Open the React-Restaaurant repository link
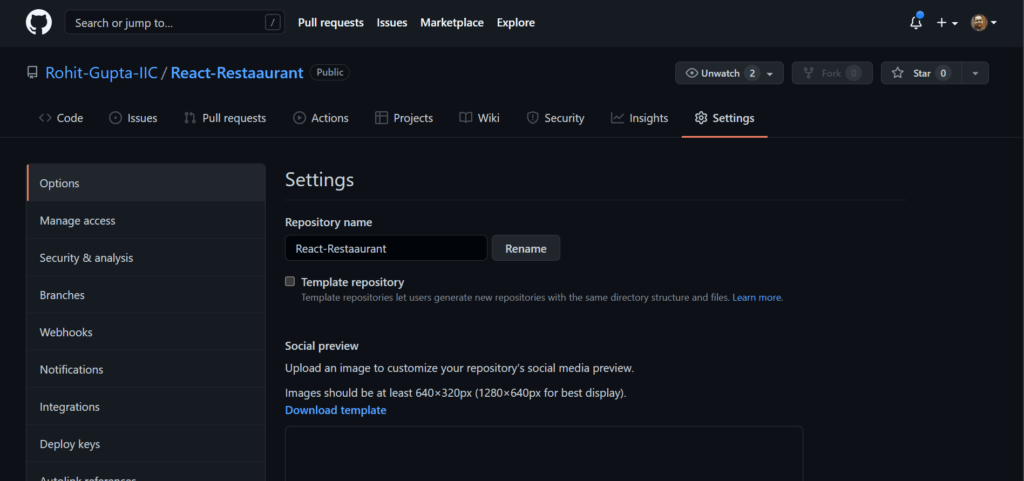The width and height of the screenshot is (1024, 481). coord(237,72)
